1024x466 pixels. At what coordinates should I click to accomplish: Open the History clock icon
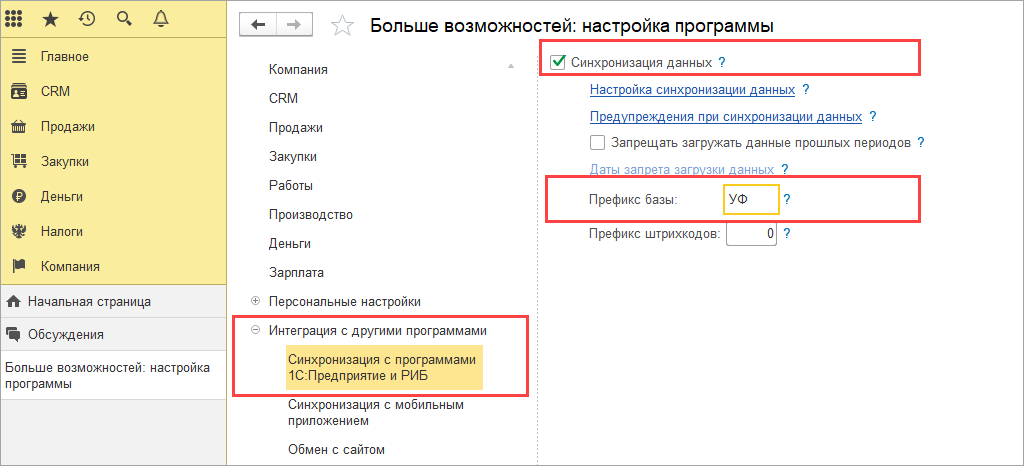coord(87,19)
